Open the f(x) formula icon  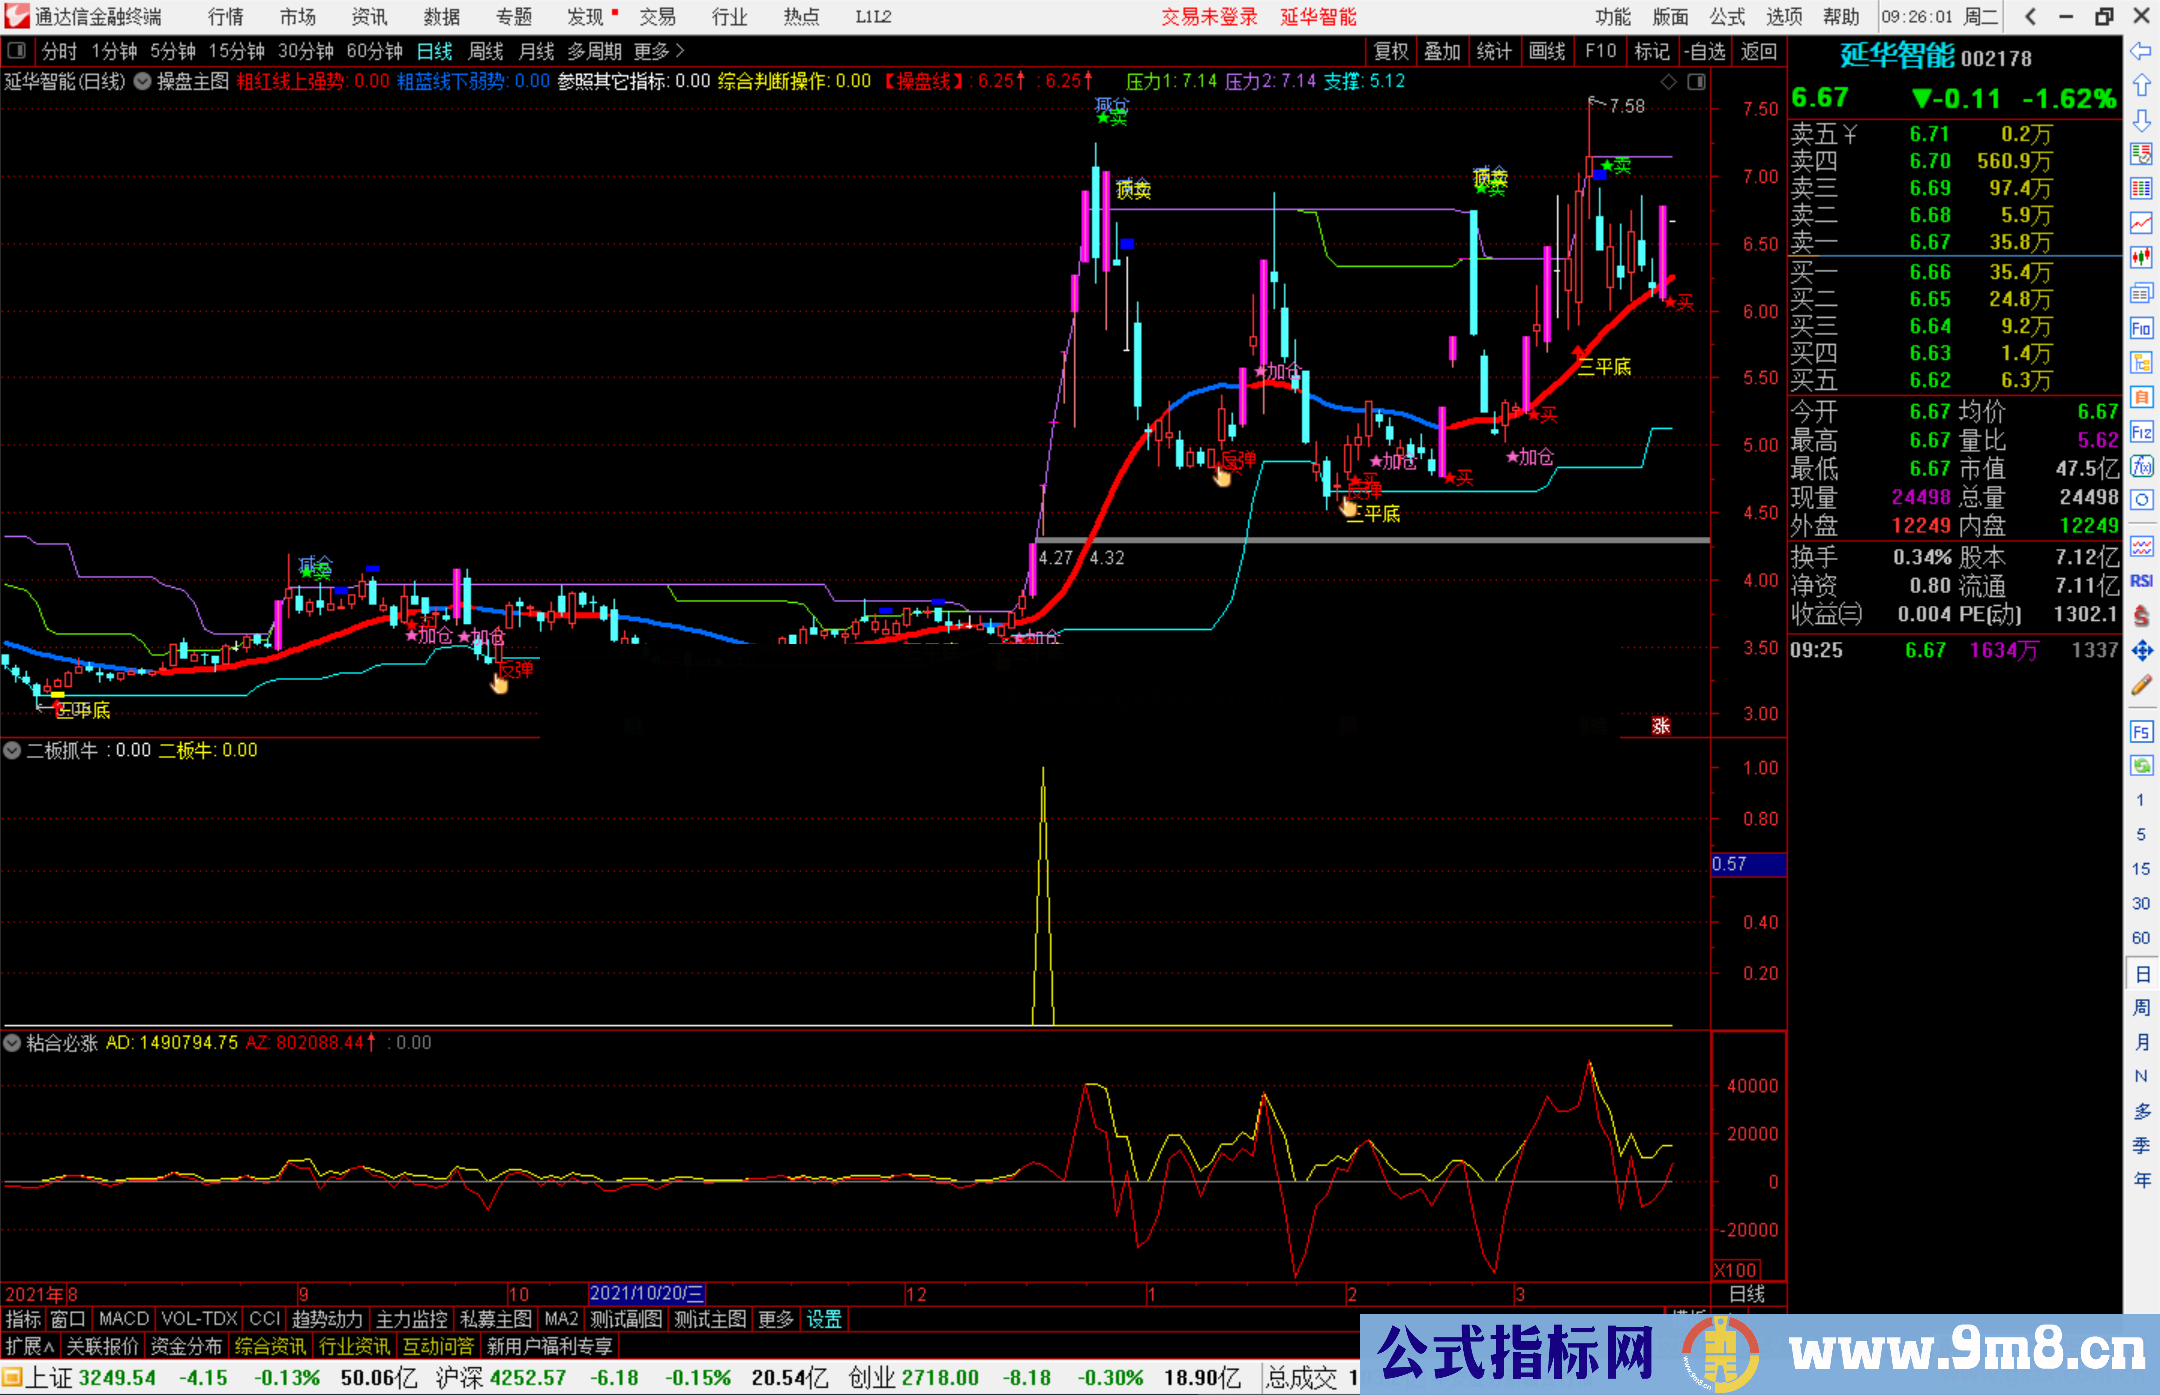pyautogui.click(x=2141, y=466)
